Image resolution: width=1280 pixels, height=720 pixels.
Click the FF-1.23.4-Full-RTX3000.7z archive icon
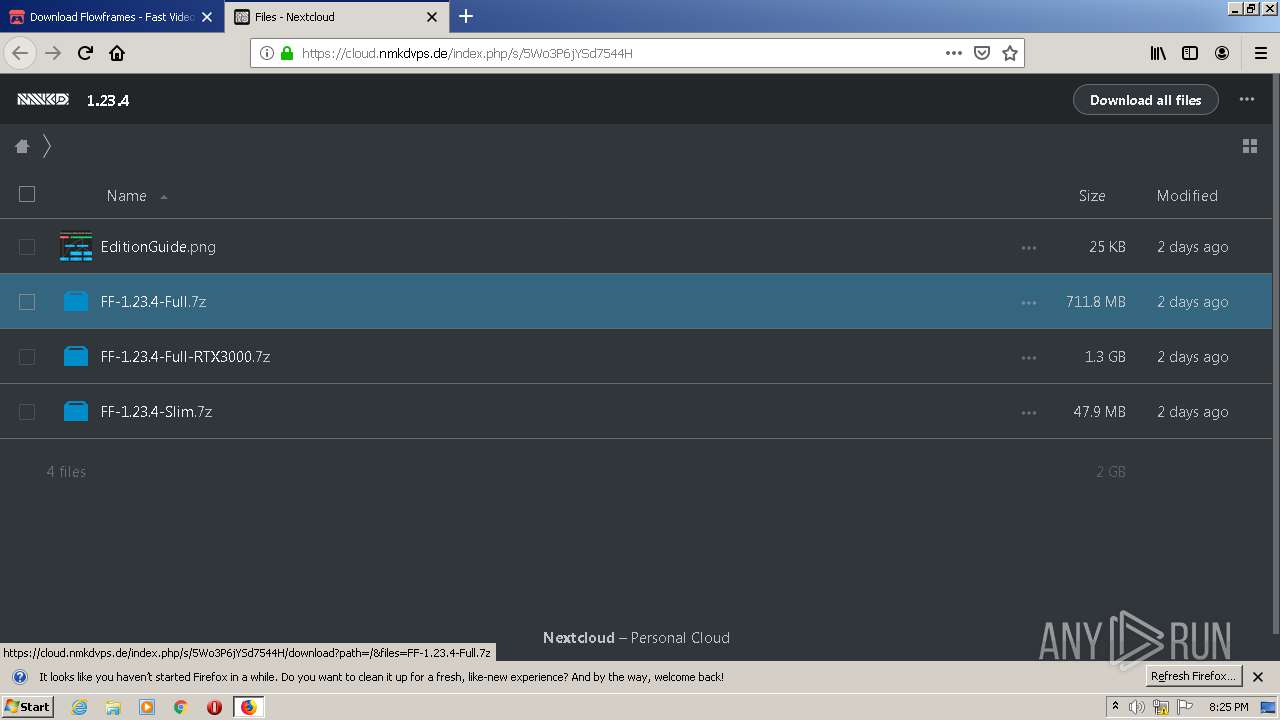coord(76,356)
